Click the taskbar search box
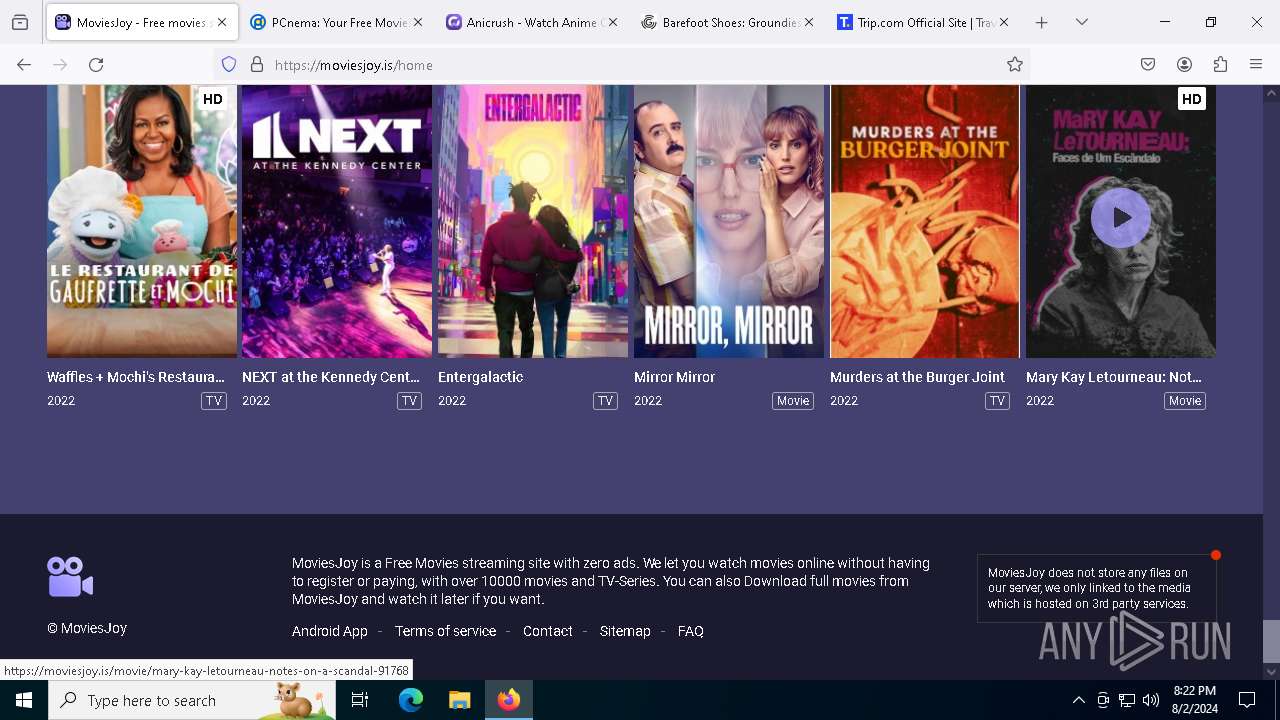This screenshot has height=720, width=1280. 192,700
